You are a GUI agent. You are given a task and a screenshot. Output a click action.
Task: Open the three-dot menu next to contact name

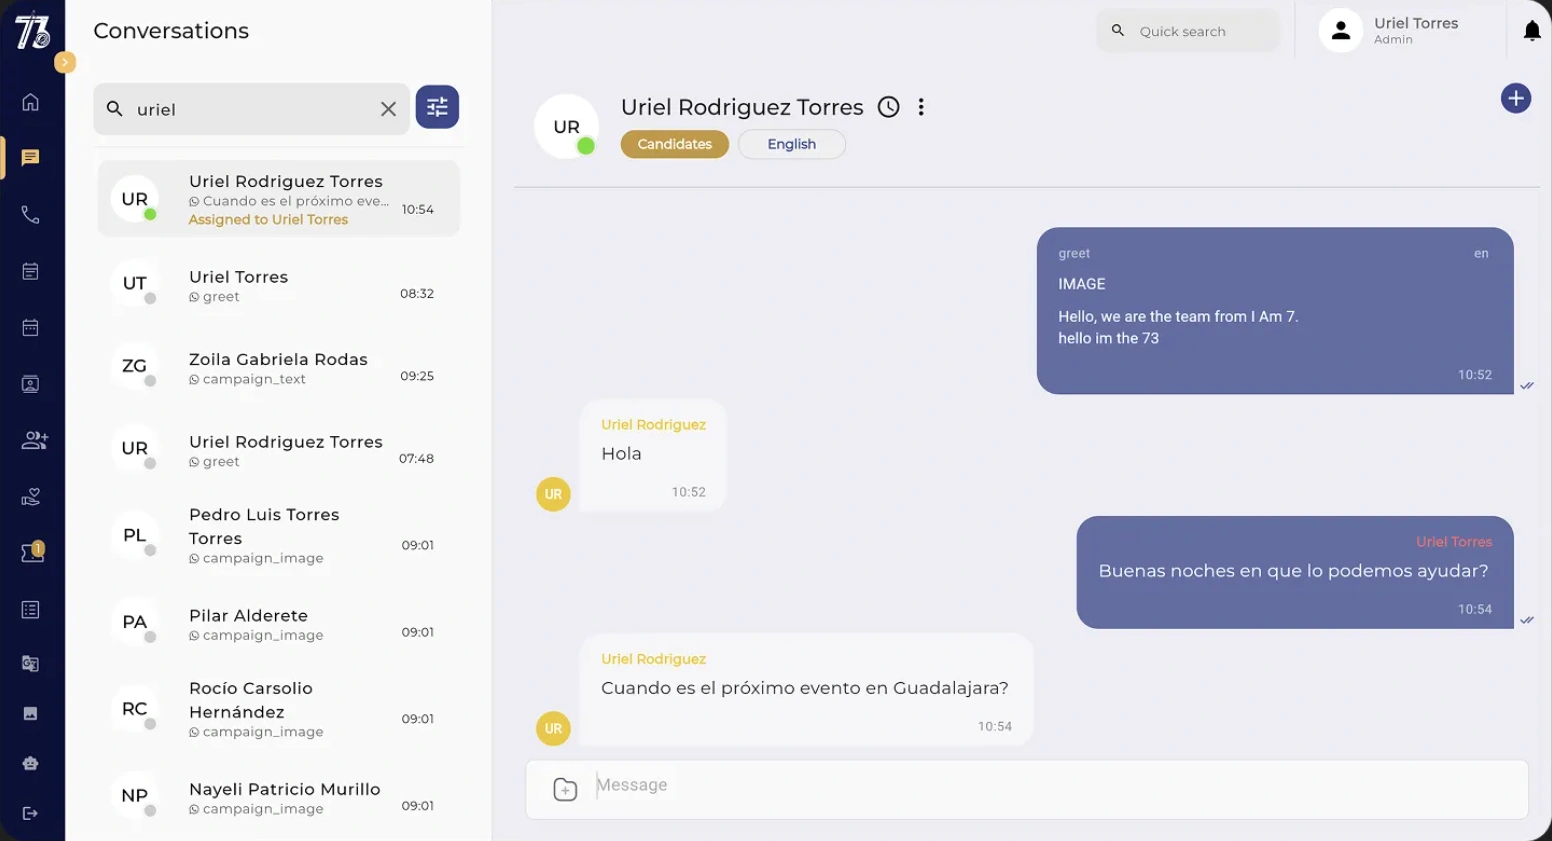[x=921, y=106]
